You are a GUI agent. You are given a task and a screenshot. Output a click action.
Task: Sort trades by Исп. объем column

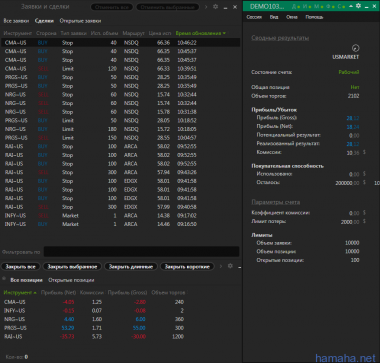[x=104, y=33]
